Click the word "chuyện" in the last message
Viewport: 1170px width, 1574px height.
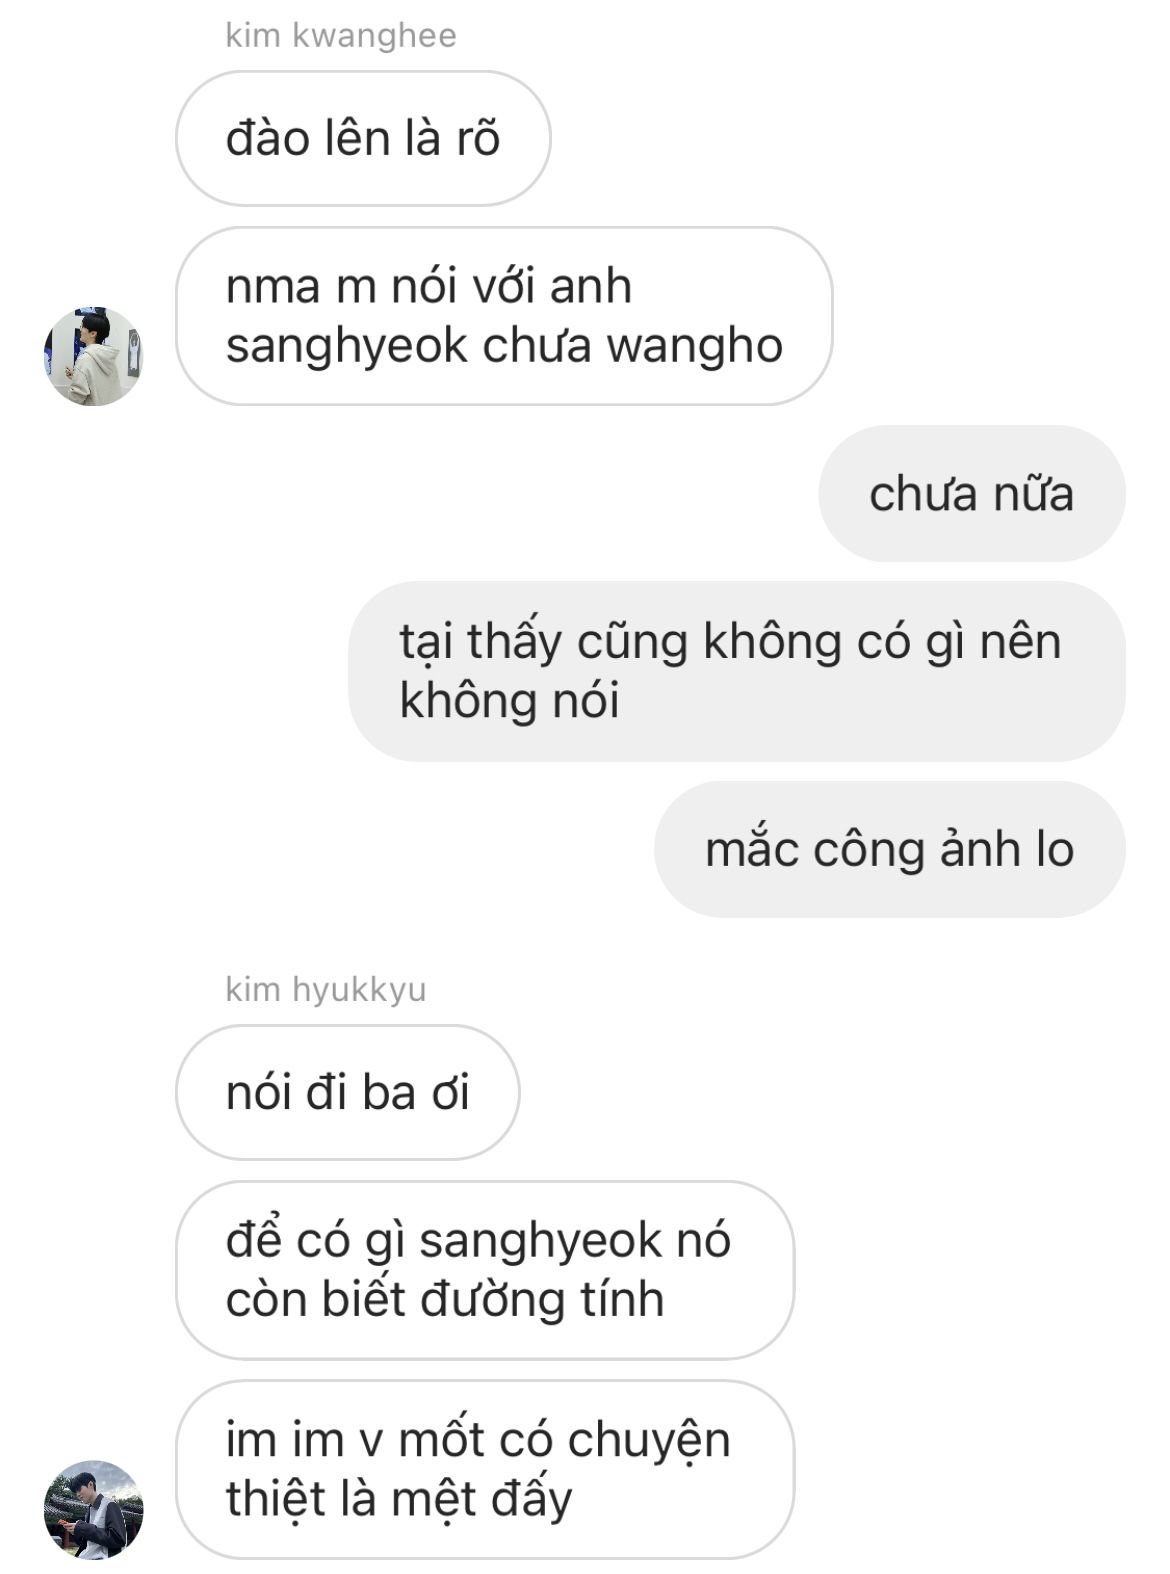(649, 1441)
